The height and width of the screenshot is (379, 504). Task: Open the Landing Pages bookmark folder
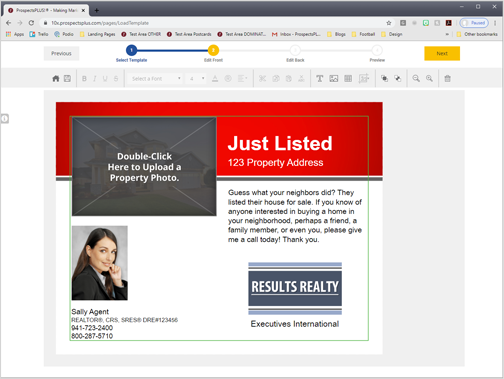[x=97, y=34]
